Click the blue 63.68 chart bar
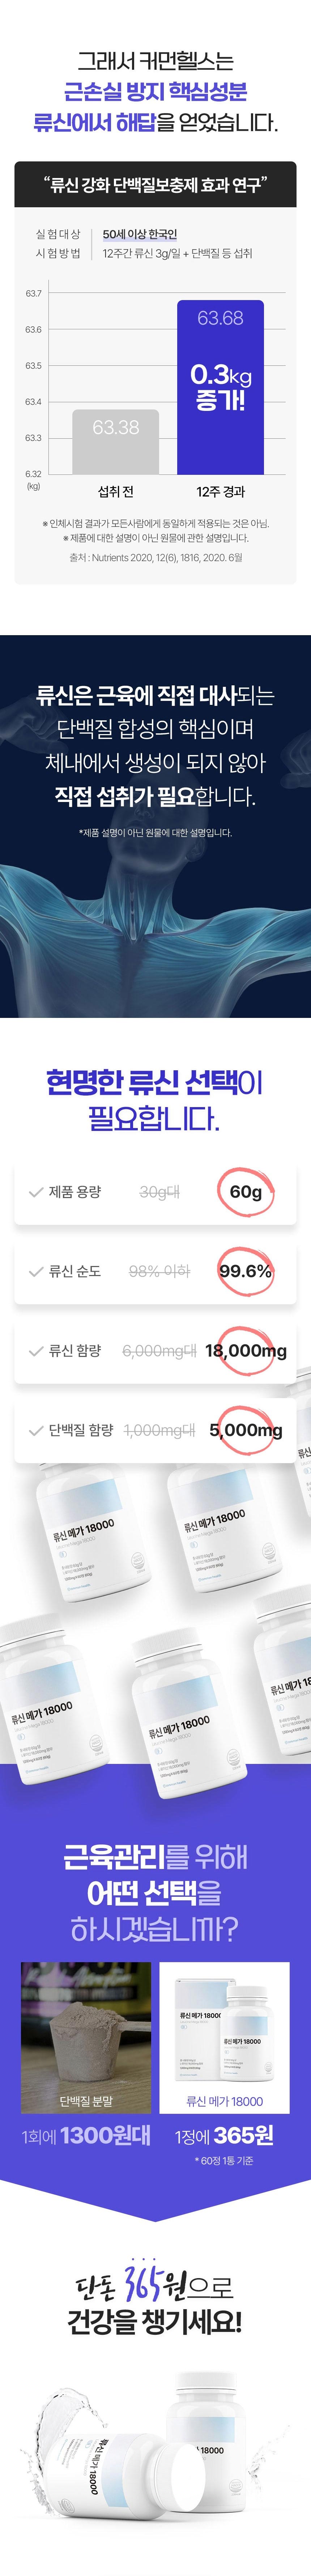The image size is (311, 2576). [x=220, y=387]
